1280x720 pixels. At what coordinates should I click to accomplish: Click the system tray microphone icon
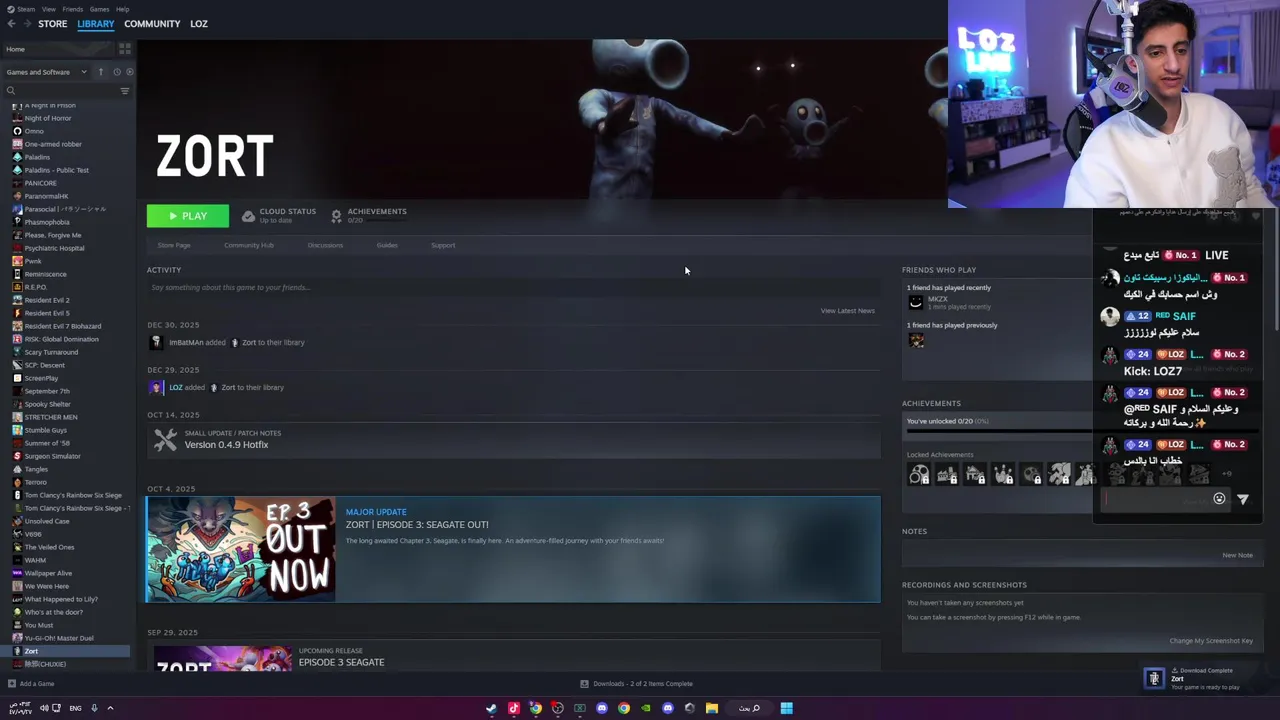pyautogui.click(x=94, y=708)
